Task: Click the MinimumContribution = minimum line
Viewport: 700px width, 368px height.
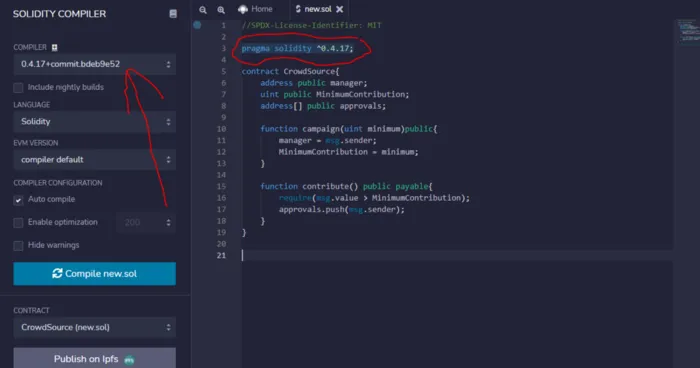Action: click(349, 152)
